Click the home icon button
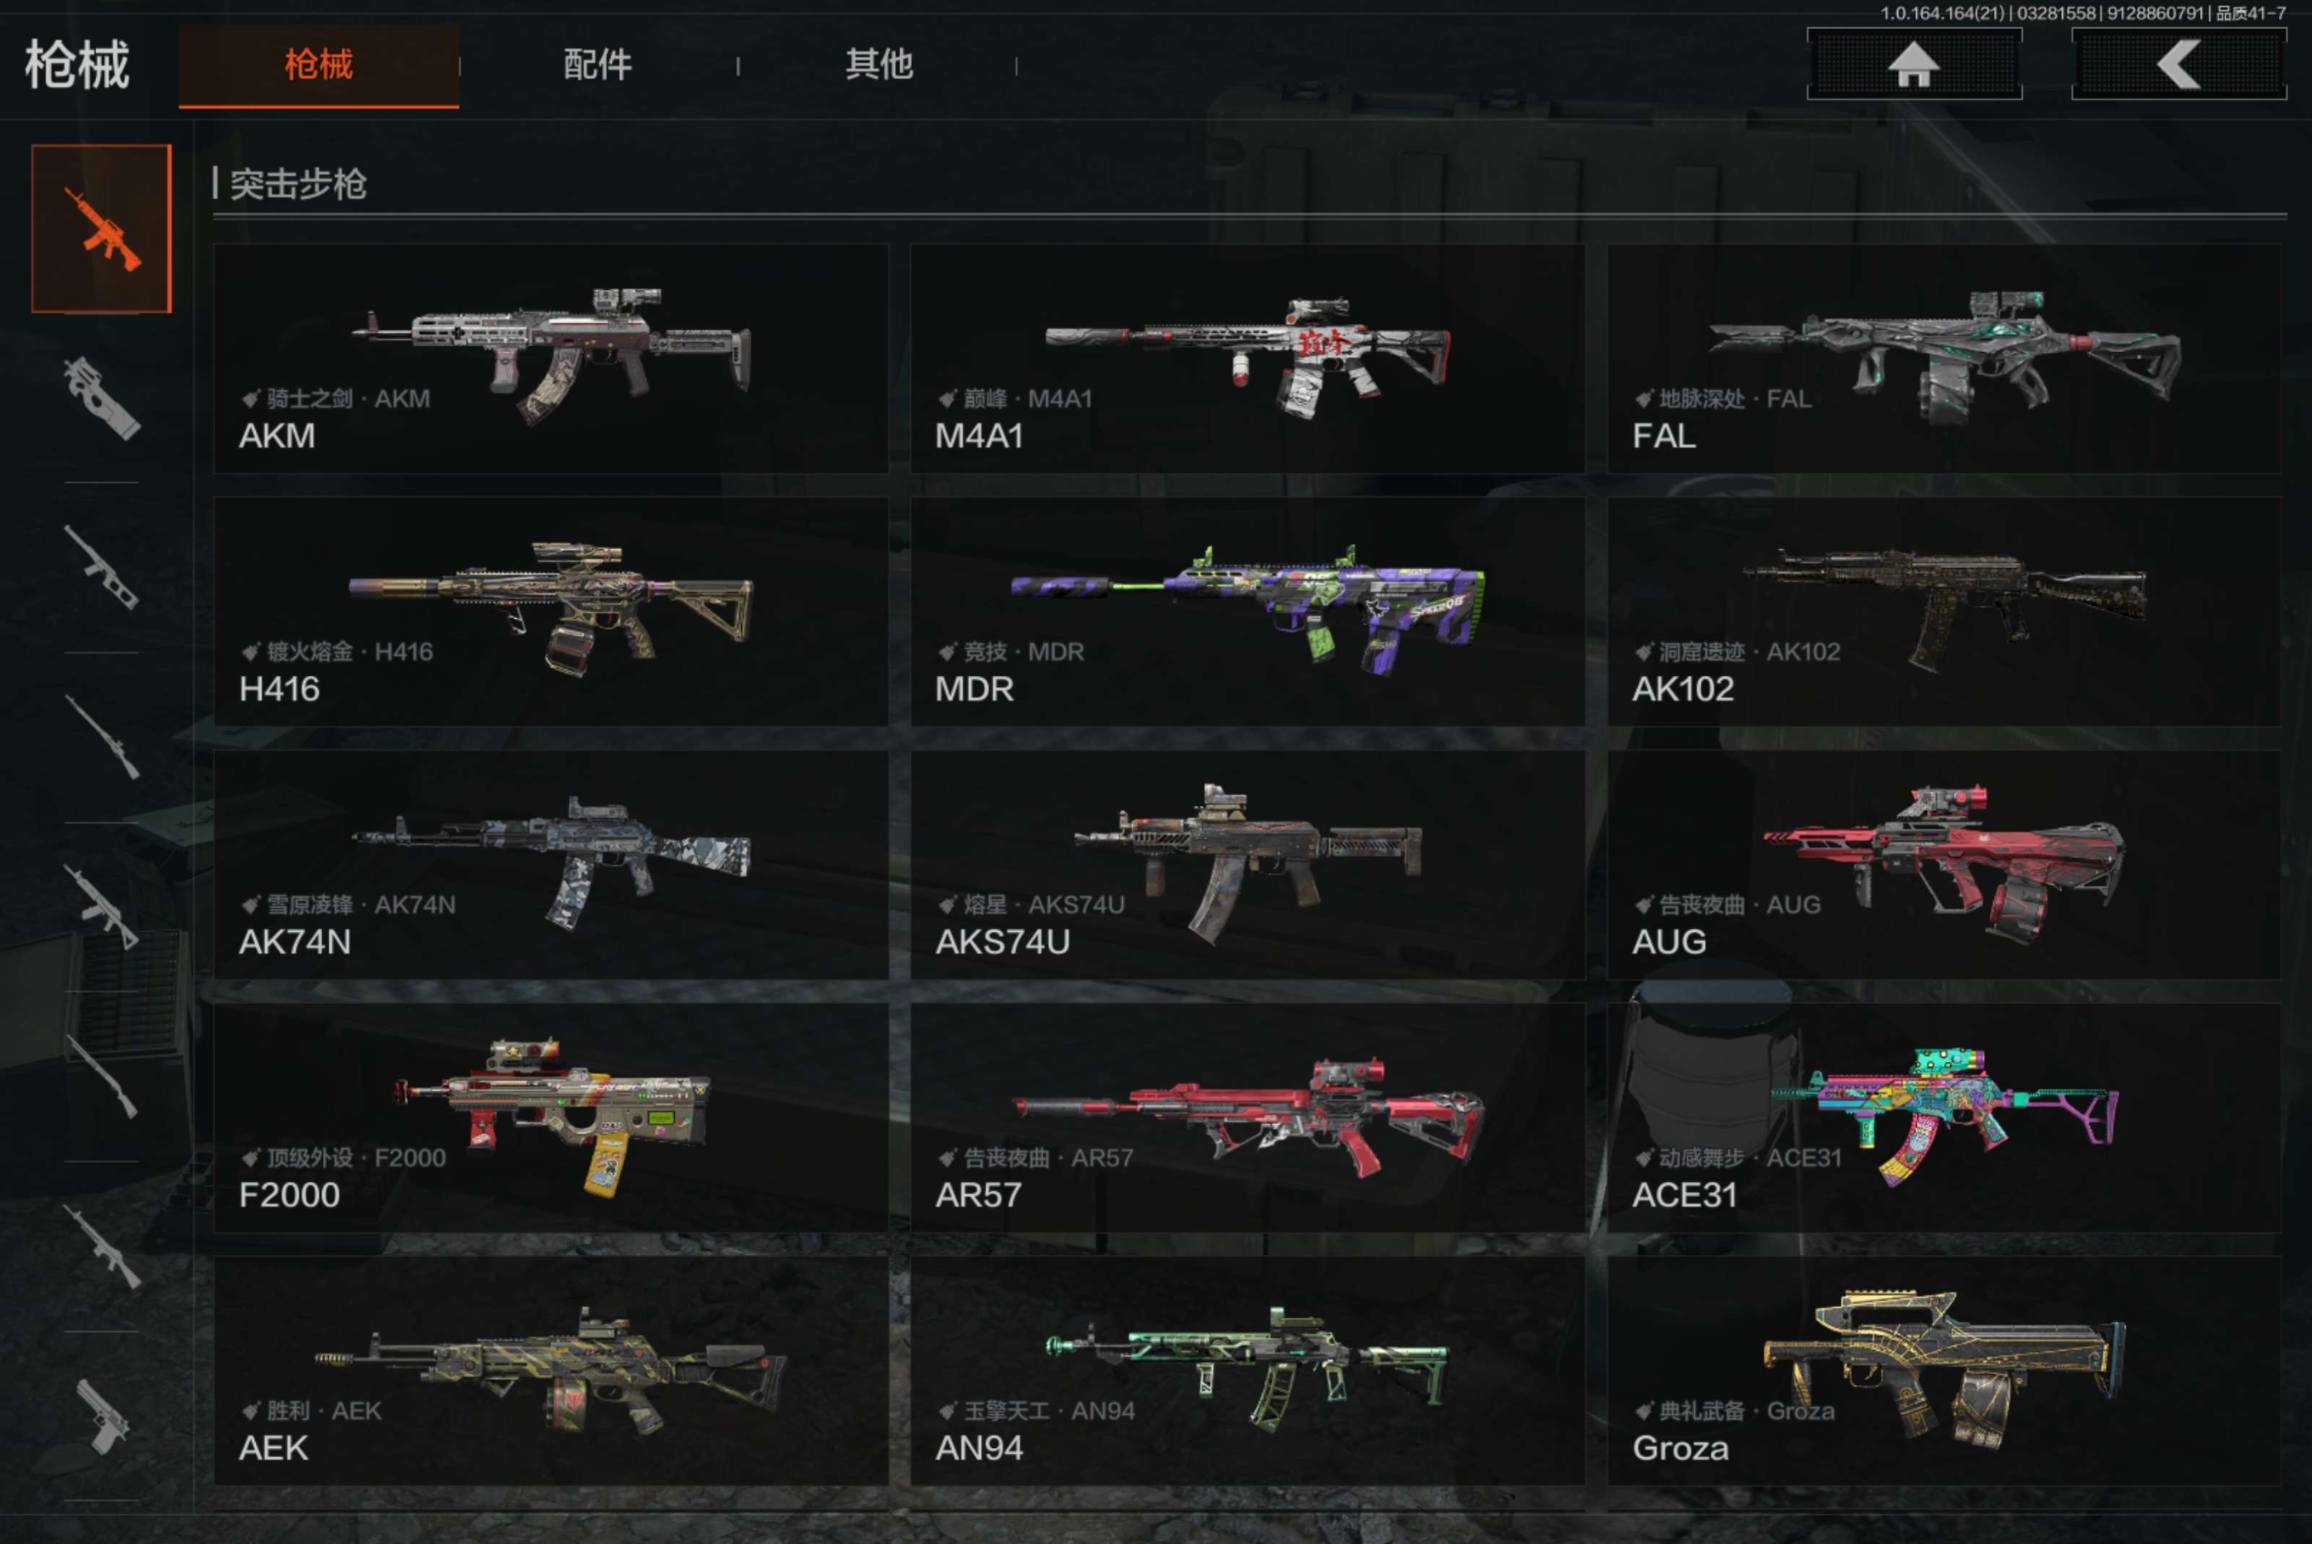 [x=1914, y=65]
